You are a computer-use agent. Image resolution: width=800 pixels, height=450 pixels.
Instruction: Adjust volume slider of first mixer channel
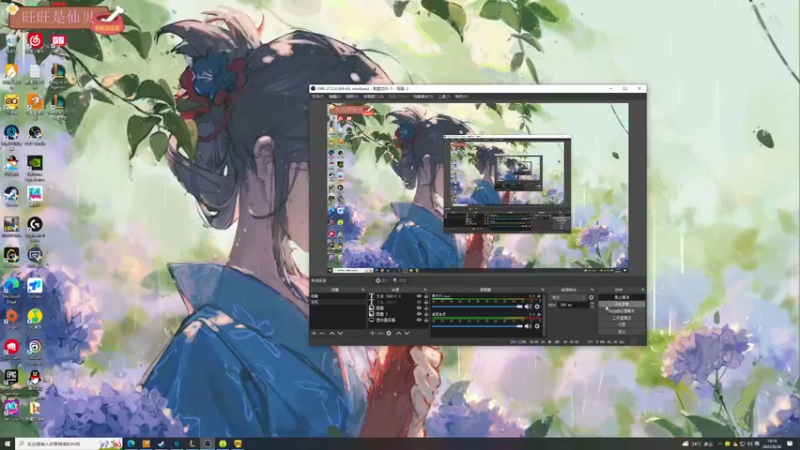[x=477, y=307]
